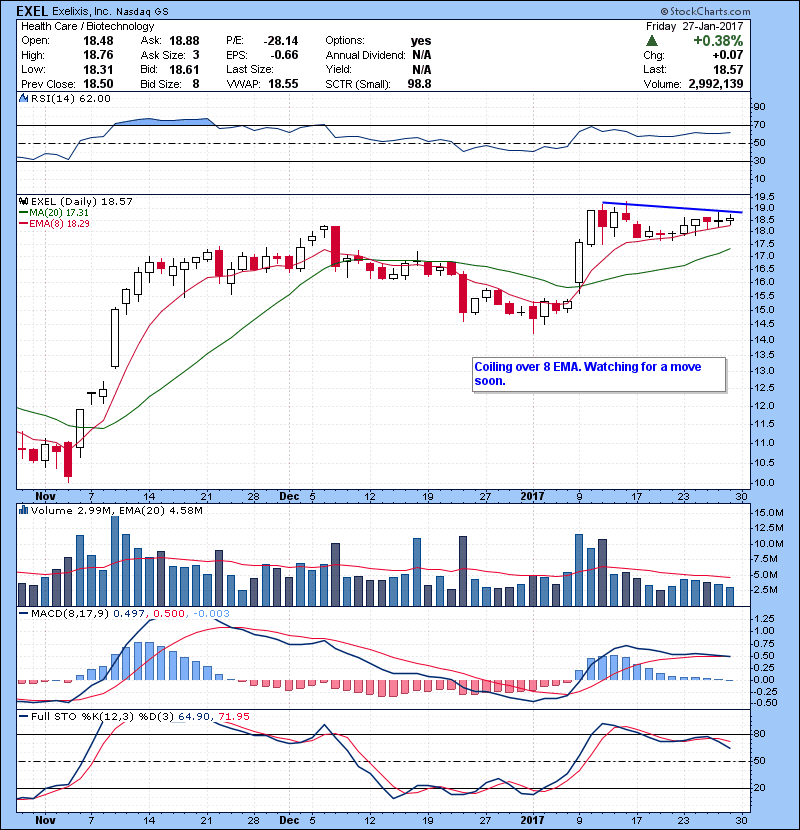The width and height of the screenshot is (800, 830).
Task: Click the Full STO legend line marker
Action: click(x=23, y=716)
